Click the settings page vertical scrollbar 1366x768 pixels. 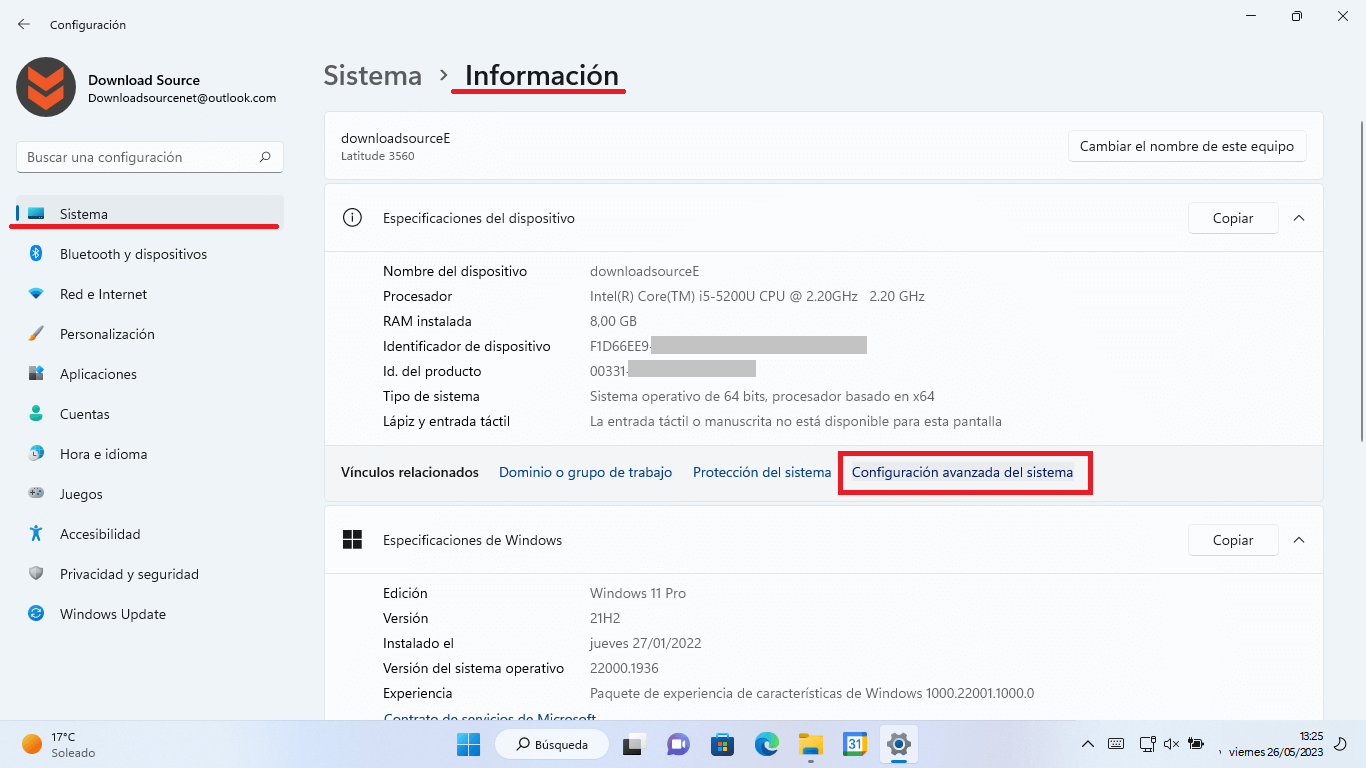[x=1360, y=280]
